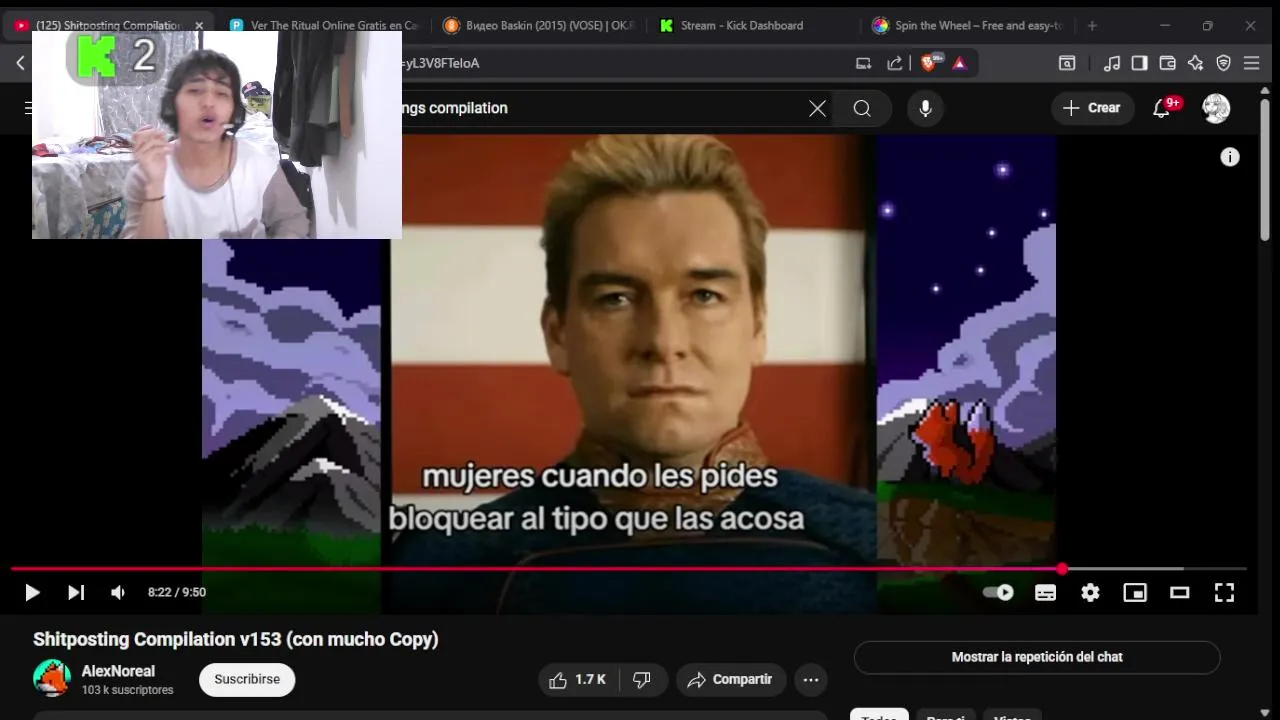The image size is (1280, 720).
Task: Open the browser tab search icon
Action: coord(1067,63)
